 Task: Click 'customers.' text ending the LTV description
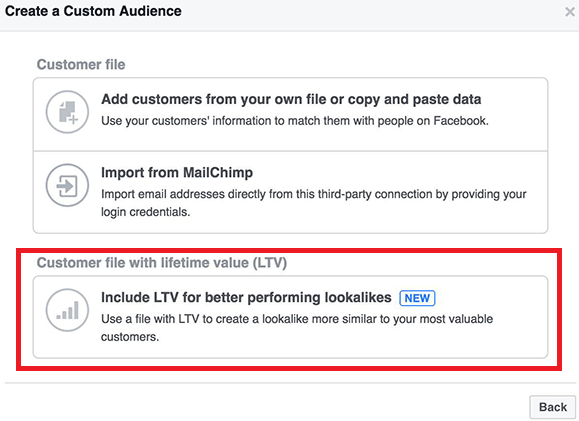coord(130,337)
